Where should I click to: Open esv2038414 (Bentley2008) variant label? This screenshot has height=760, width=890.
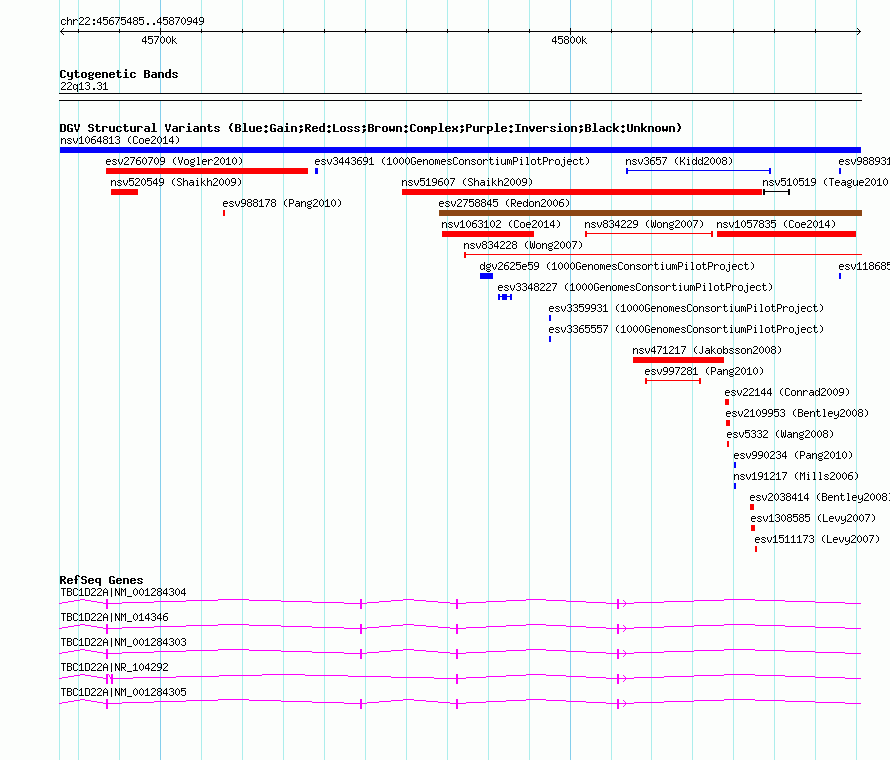coord(819,497)
